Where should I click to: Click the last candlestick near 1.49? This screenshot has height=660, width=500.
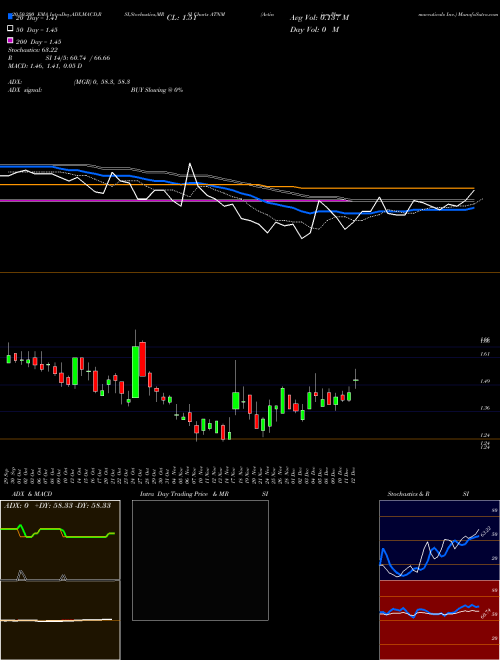[356, 380]
